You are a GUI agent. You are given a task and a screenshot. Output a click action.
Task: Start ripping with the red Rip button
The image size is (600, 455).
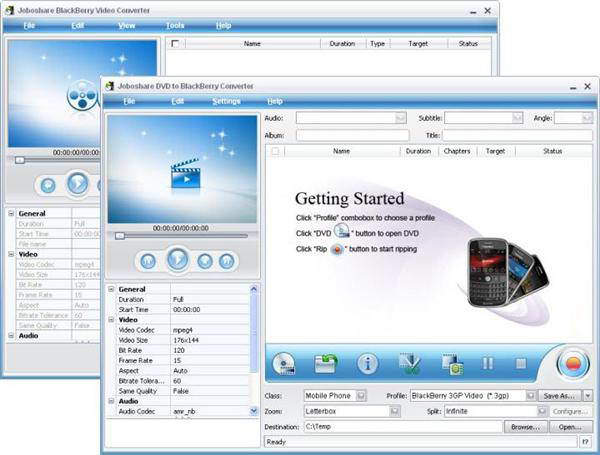[573, 363]
